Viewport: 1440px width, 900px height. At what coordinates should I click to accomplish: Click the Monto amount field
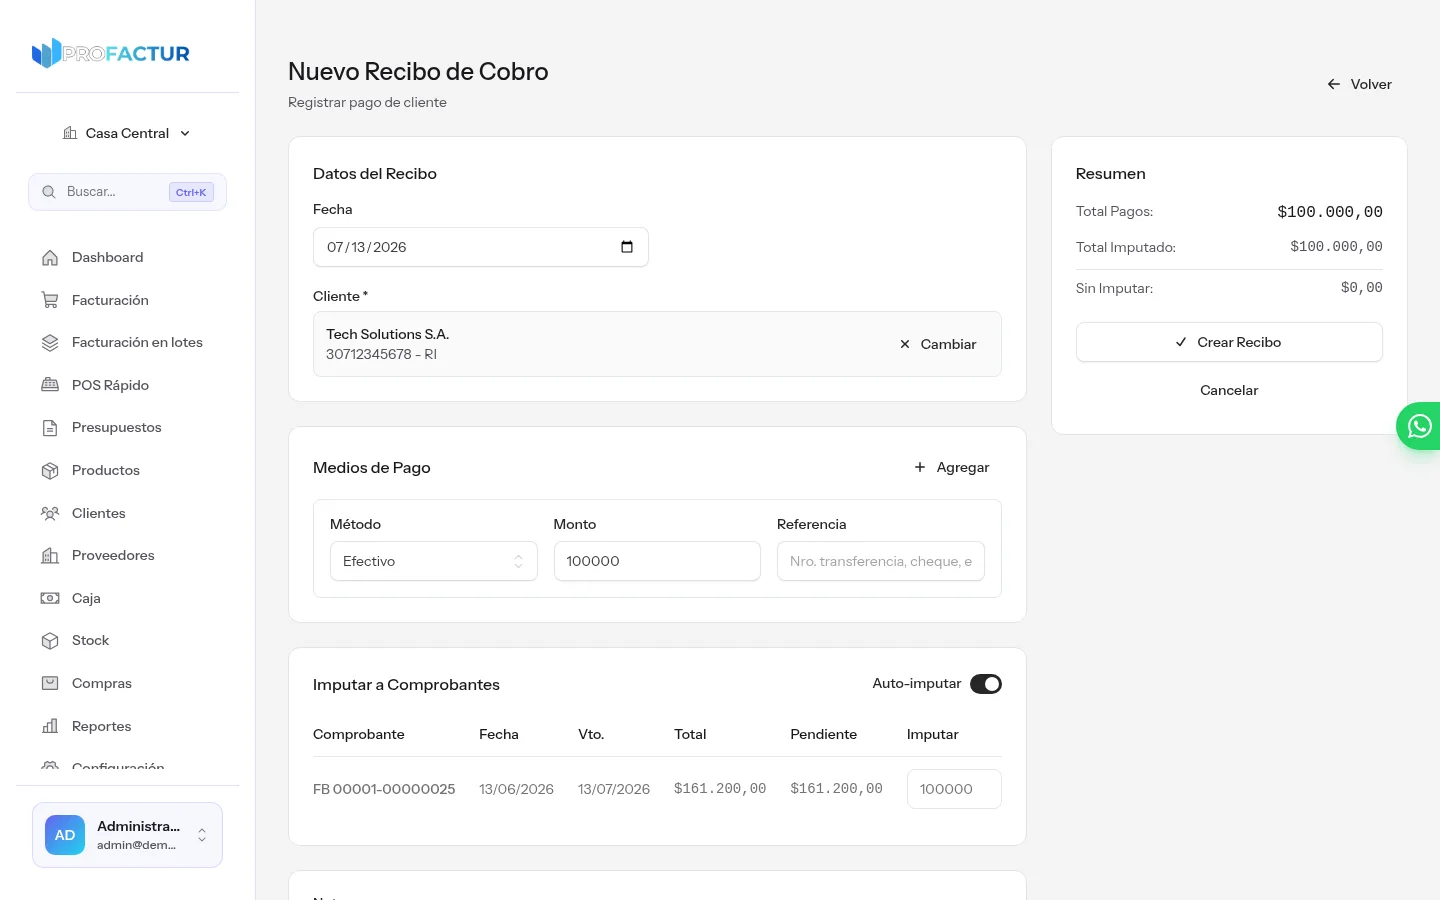tap(657, 561)
